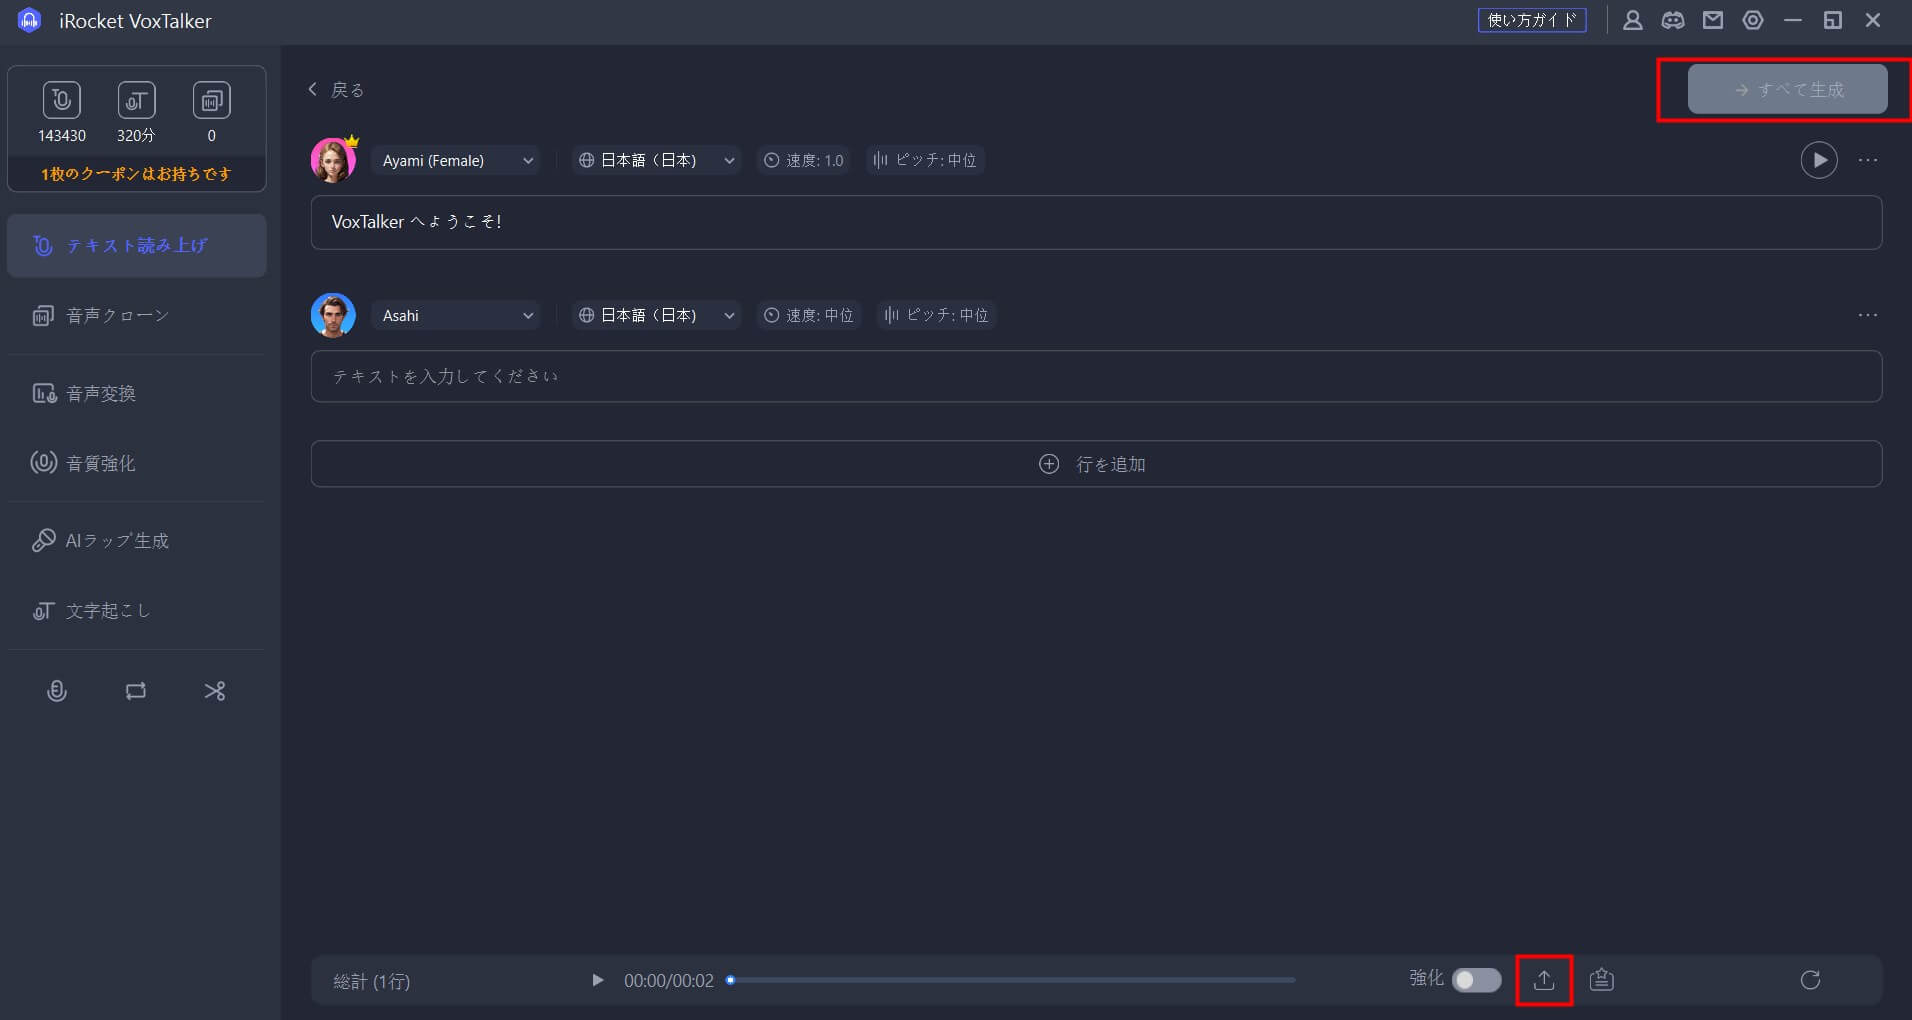Screen dimensions: 1912x1020
Task: Click the 総計 (1行) label
Action: pos(371,981)
